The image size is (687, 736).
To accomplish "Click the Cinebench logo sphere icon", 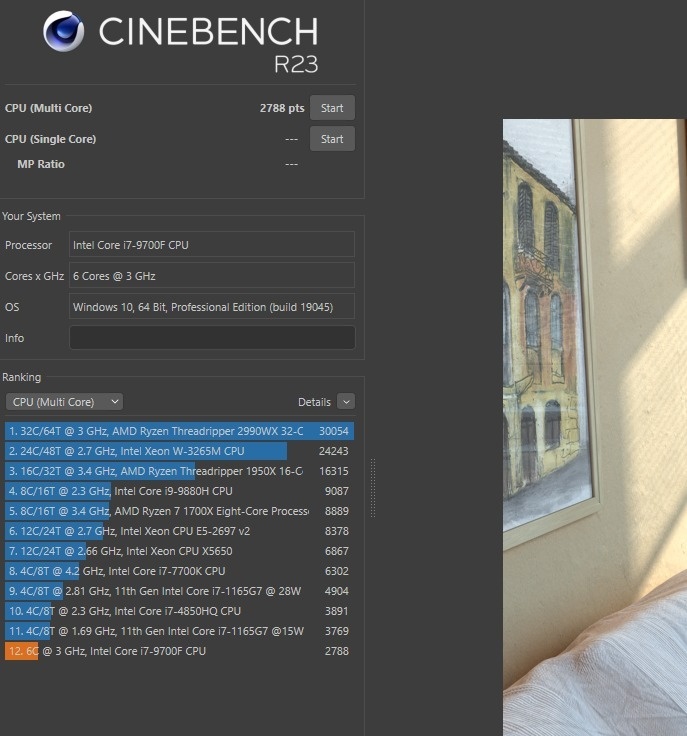I will tap(63, 31).
